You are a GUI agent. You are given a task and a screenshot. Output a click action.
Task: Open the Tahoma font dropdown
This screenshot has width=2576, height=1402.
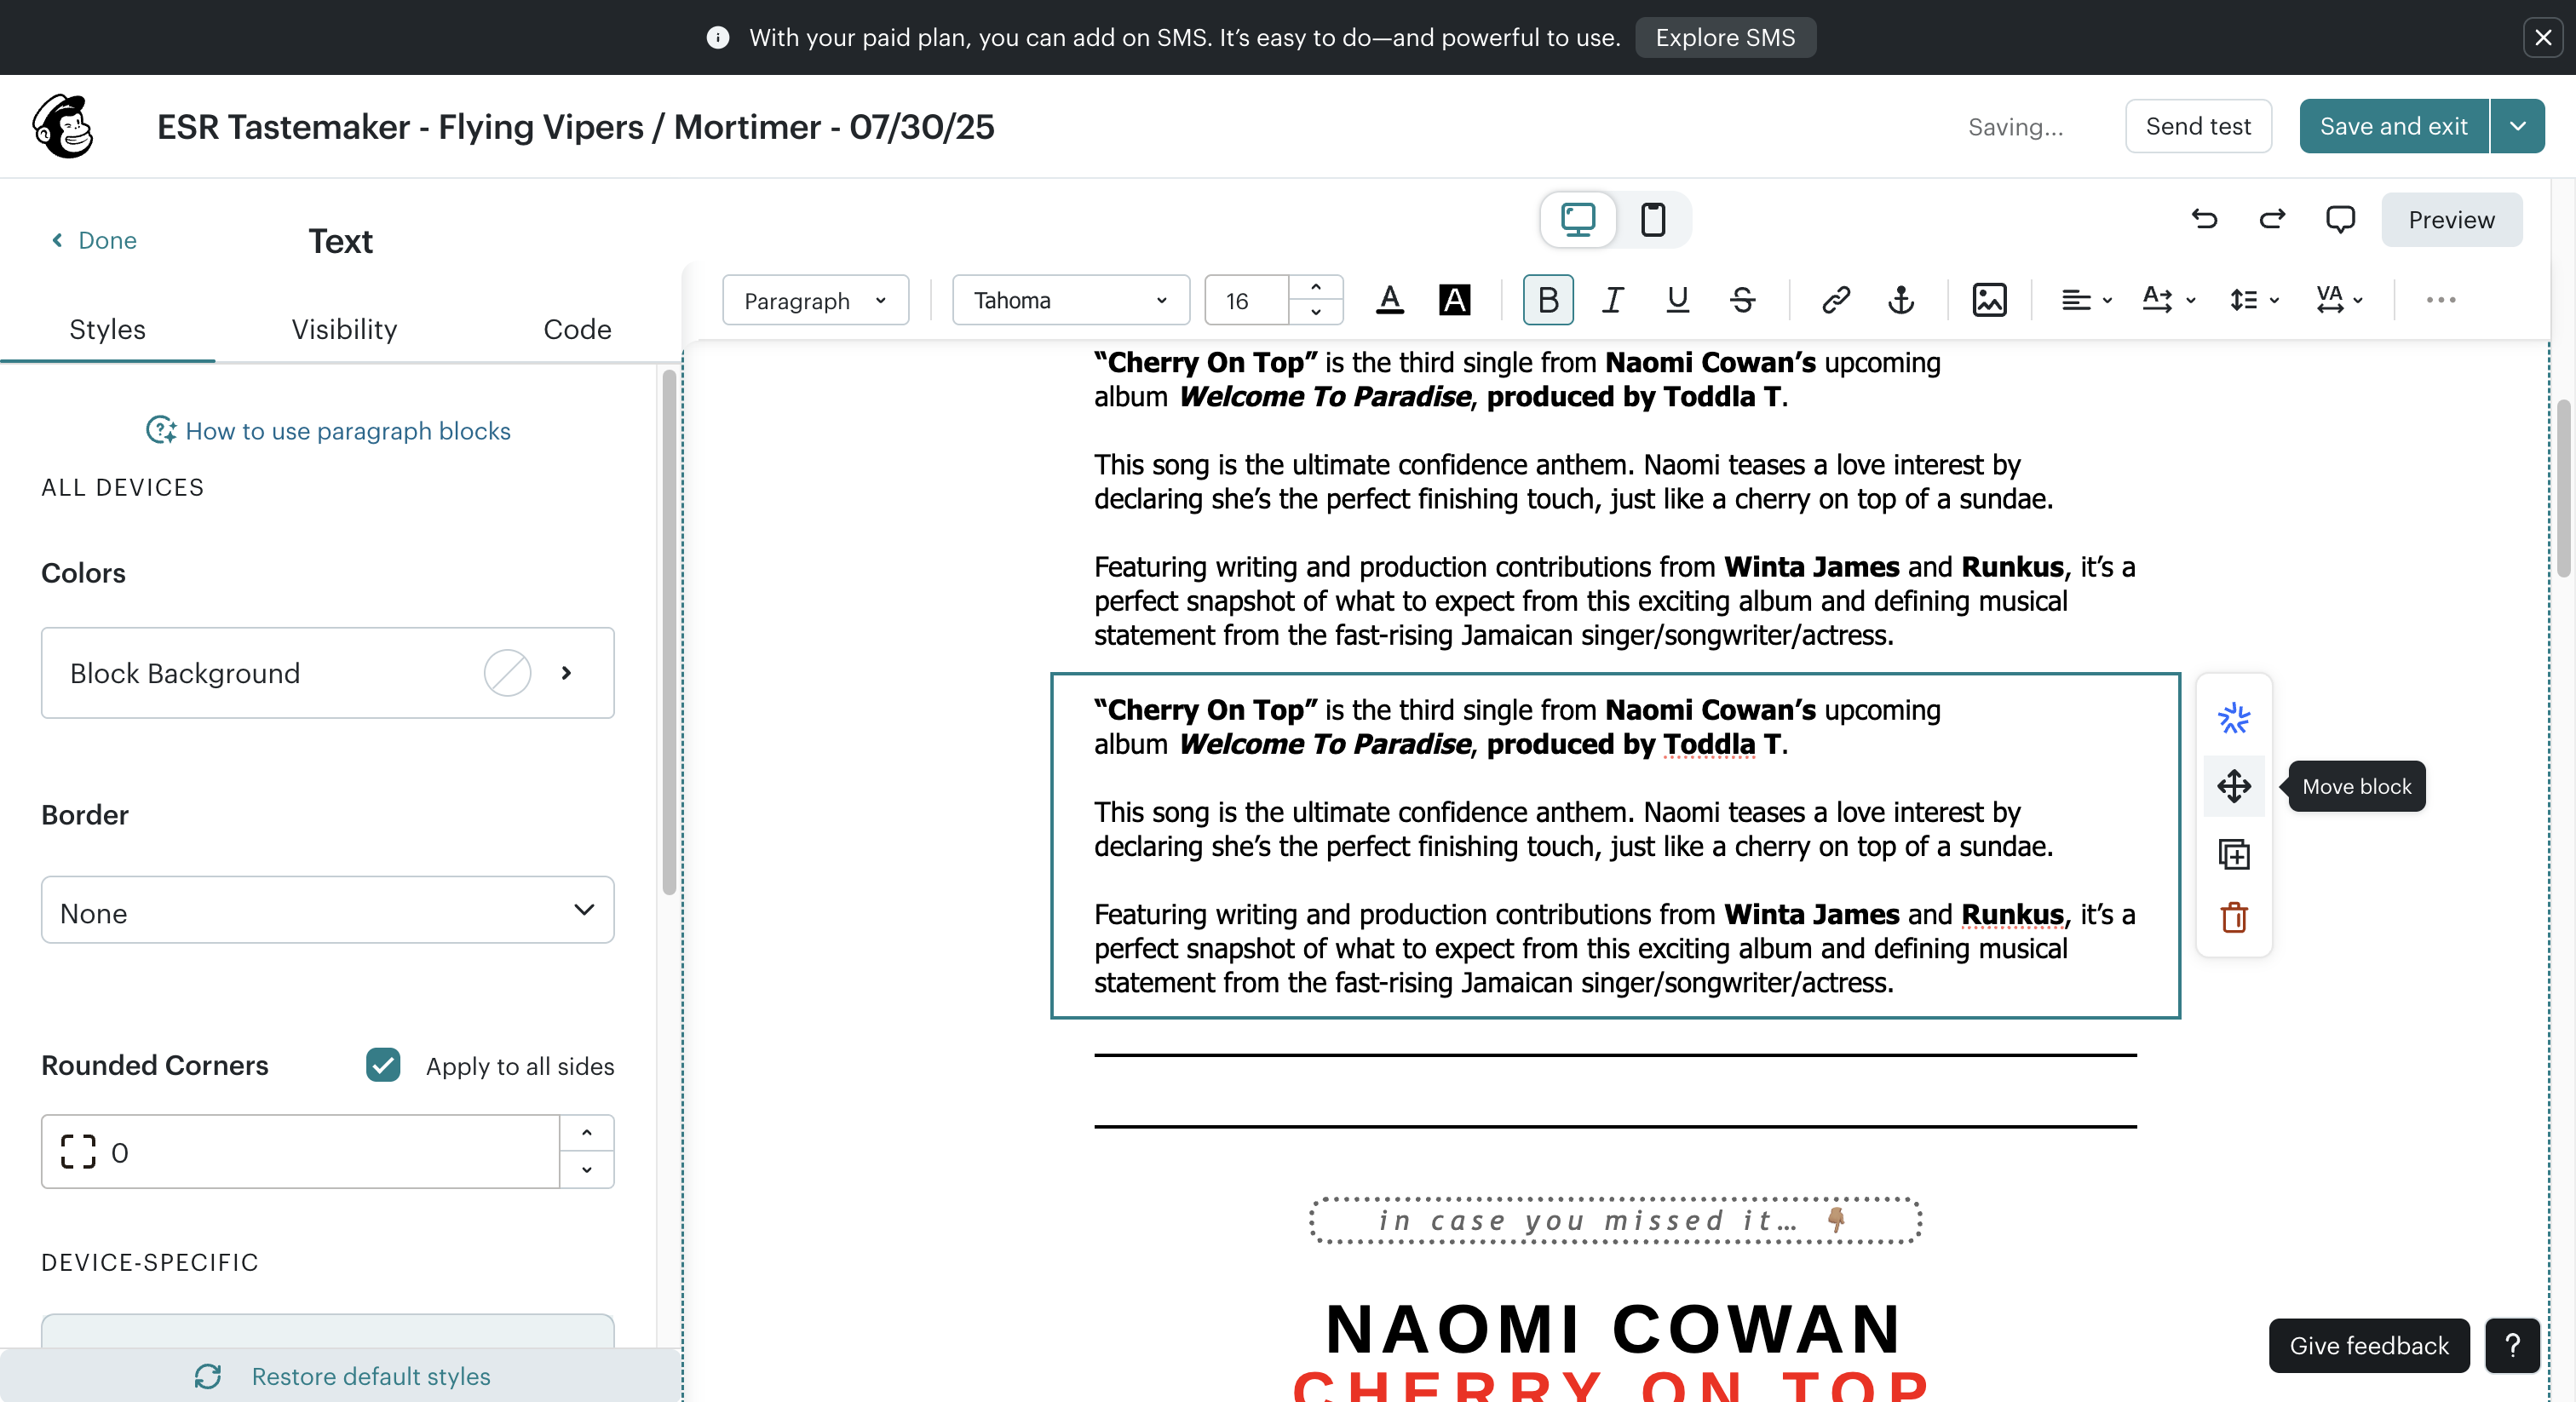click(1070, 300)
